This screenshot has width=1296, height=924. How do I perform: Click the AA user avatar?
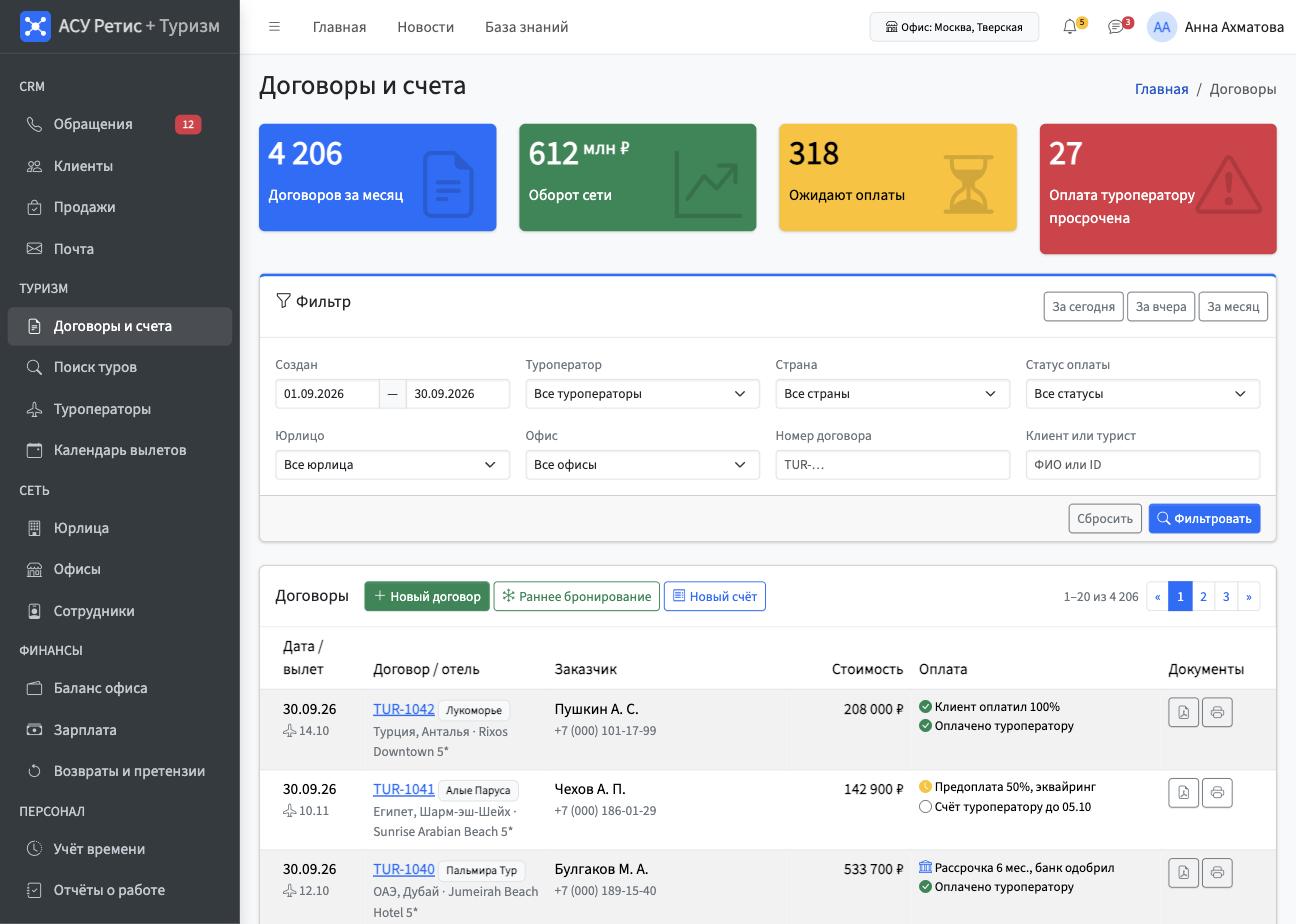coord(1161,27)
